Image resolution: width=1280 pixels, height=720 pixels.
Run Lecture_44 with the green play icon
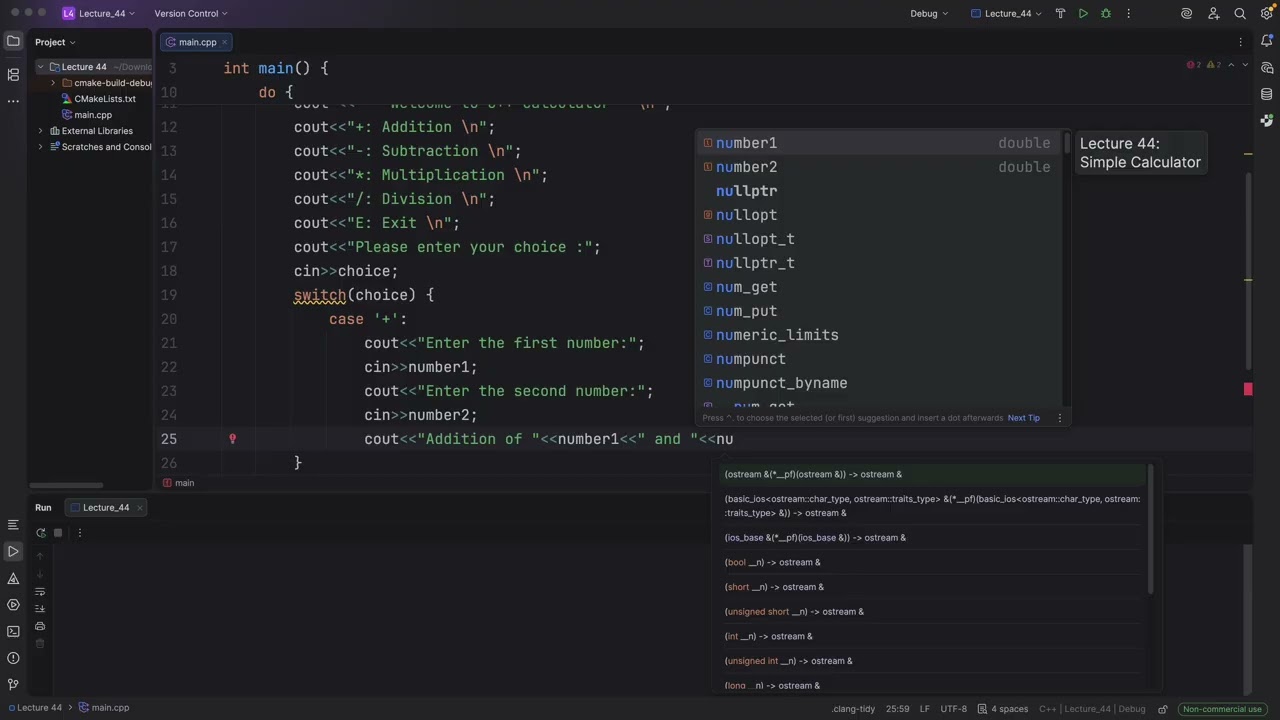pyautogui.click(x=1083, y=14)
